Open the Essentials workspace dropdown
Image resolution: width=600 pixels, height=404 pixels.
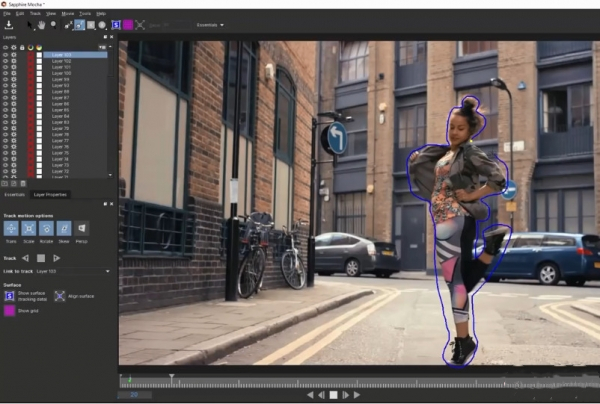coord(210,24)
